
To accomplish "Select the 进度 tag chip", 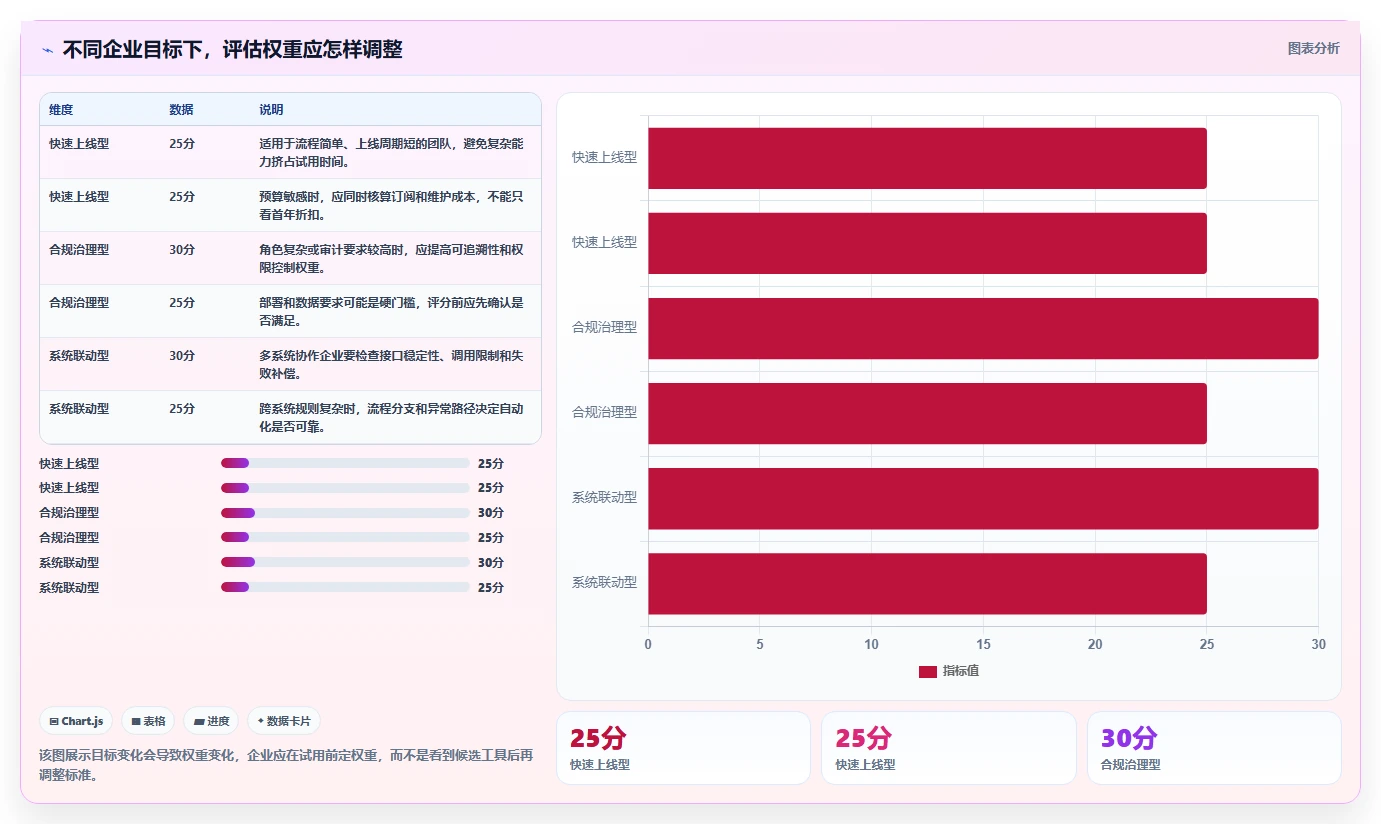I will click(211, 721).
